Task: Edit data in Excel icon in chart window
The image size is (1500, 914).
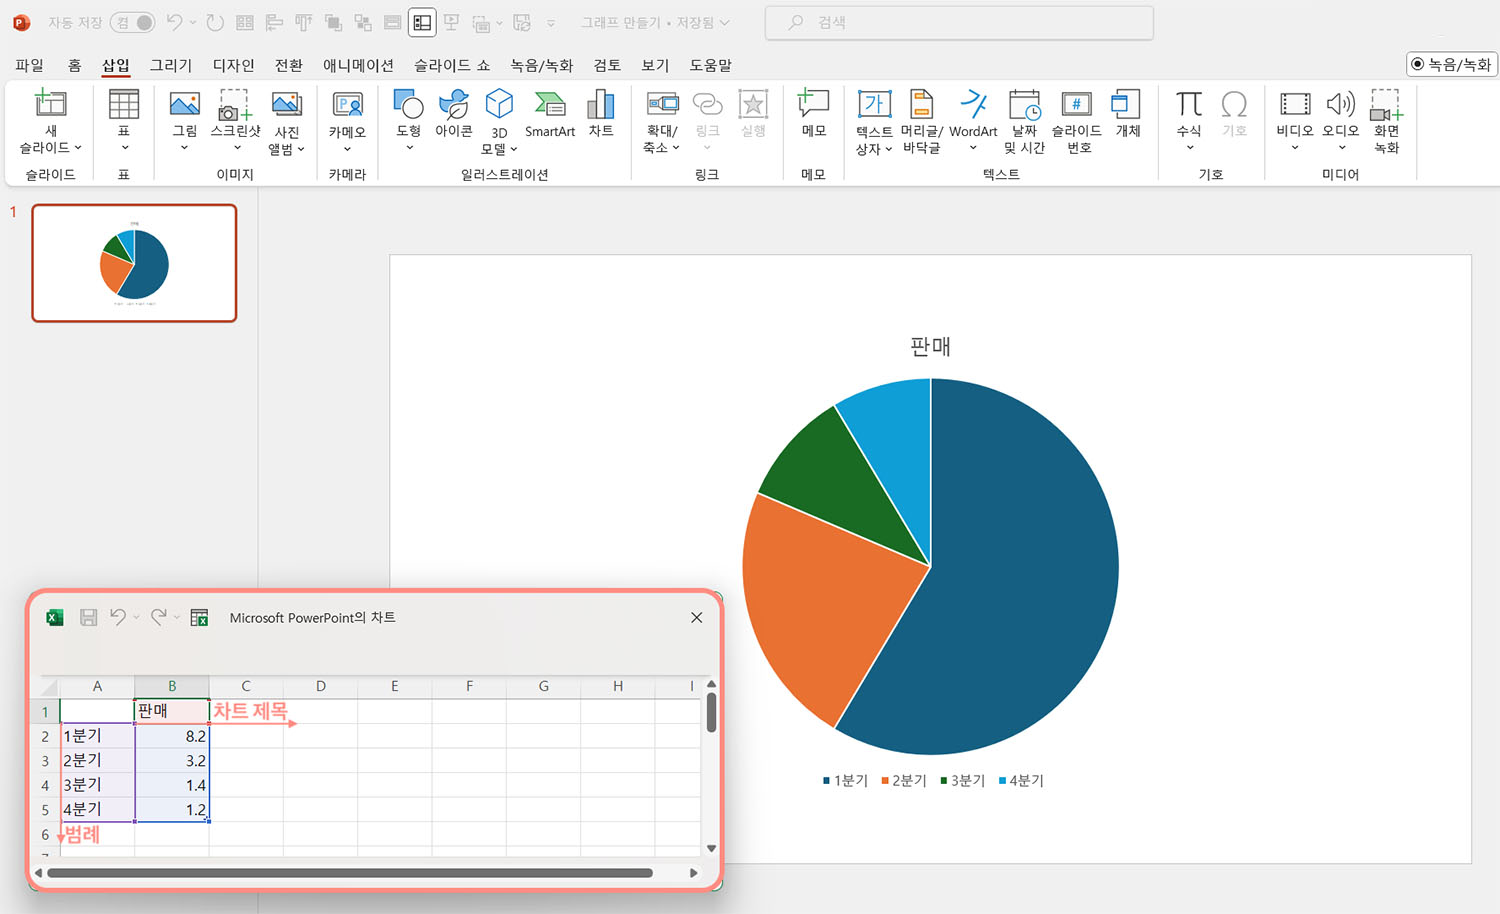Action: tap(199, 618)
